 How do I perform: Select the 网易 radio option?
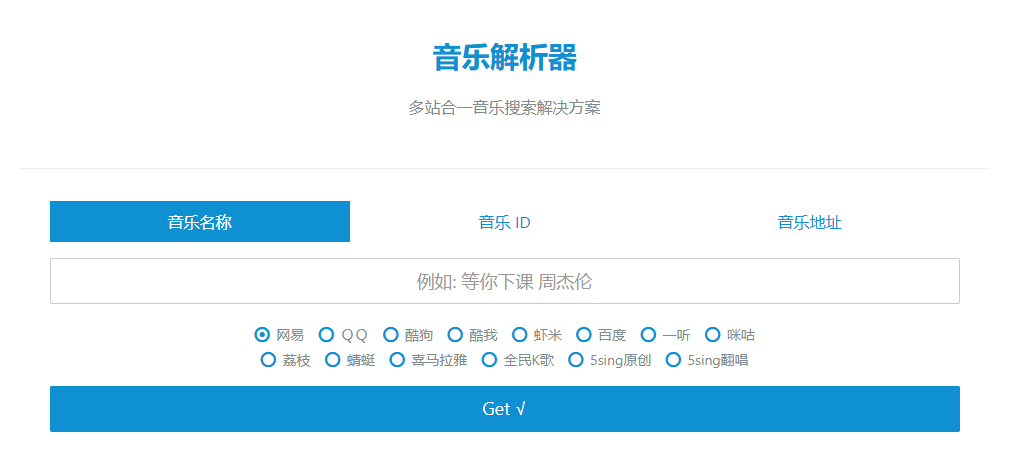(263, 334)
